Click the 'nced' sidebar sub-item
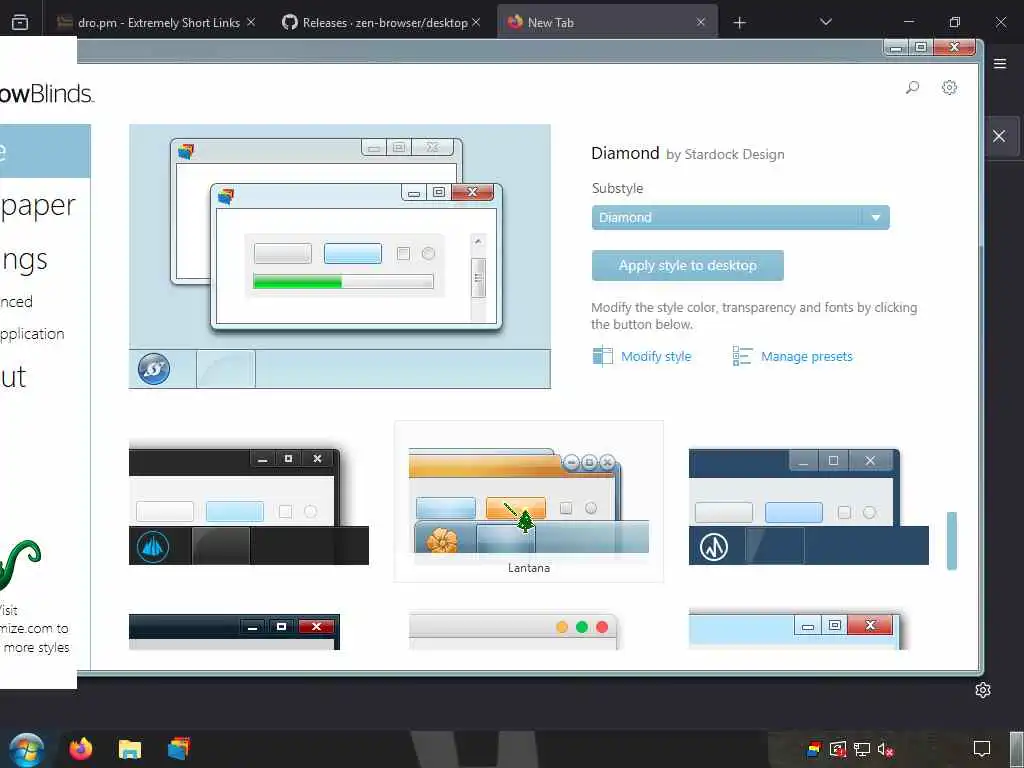Screen dimensions: 1024x768 [x=16, y=302]
